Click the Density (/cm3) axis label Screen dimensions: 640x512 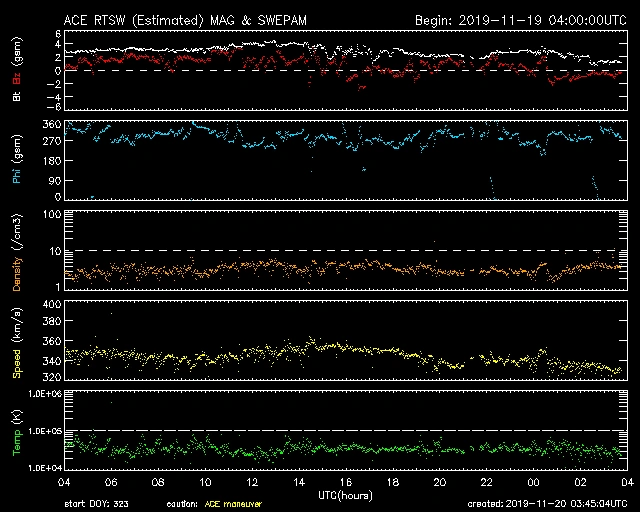[x=16, y=255]
